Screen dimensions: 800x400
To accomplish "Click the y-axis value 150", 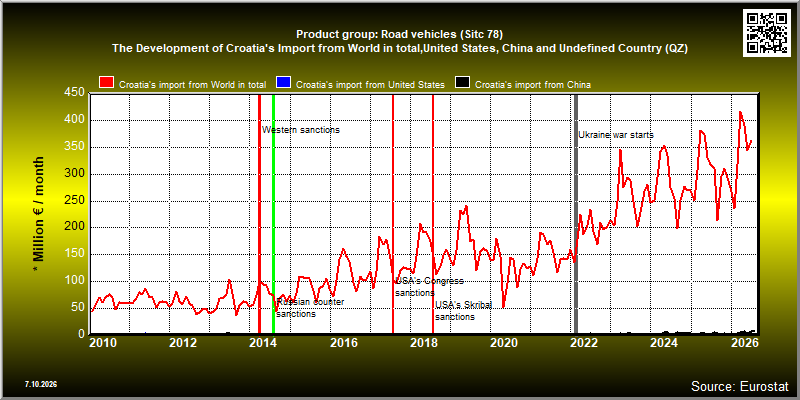I will [74, 254].
